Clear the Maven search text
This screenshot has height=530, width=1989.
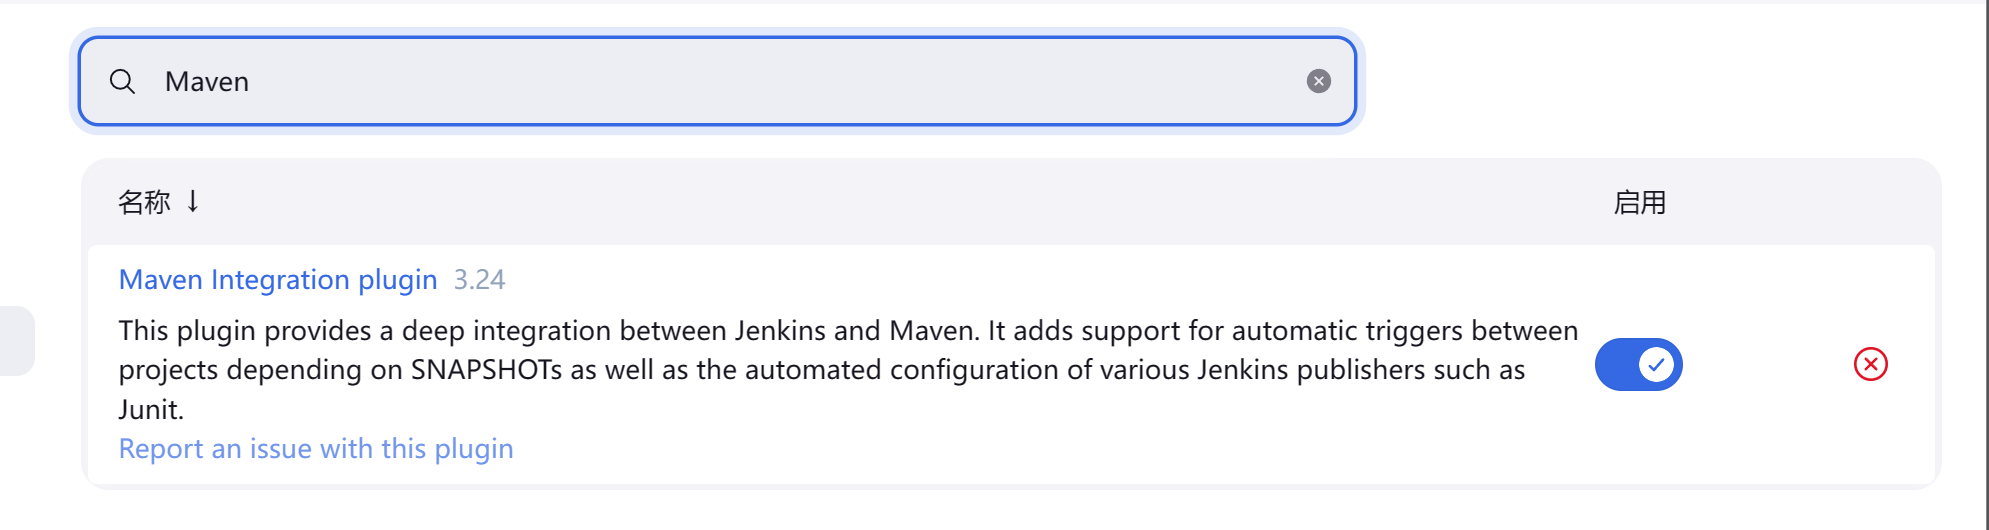1318,82
